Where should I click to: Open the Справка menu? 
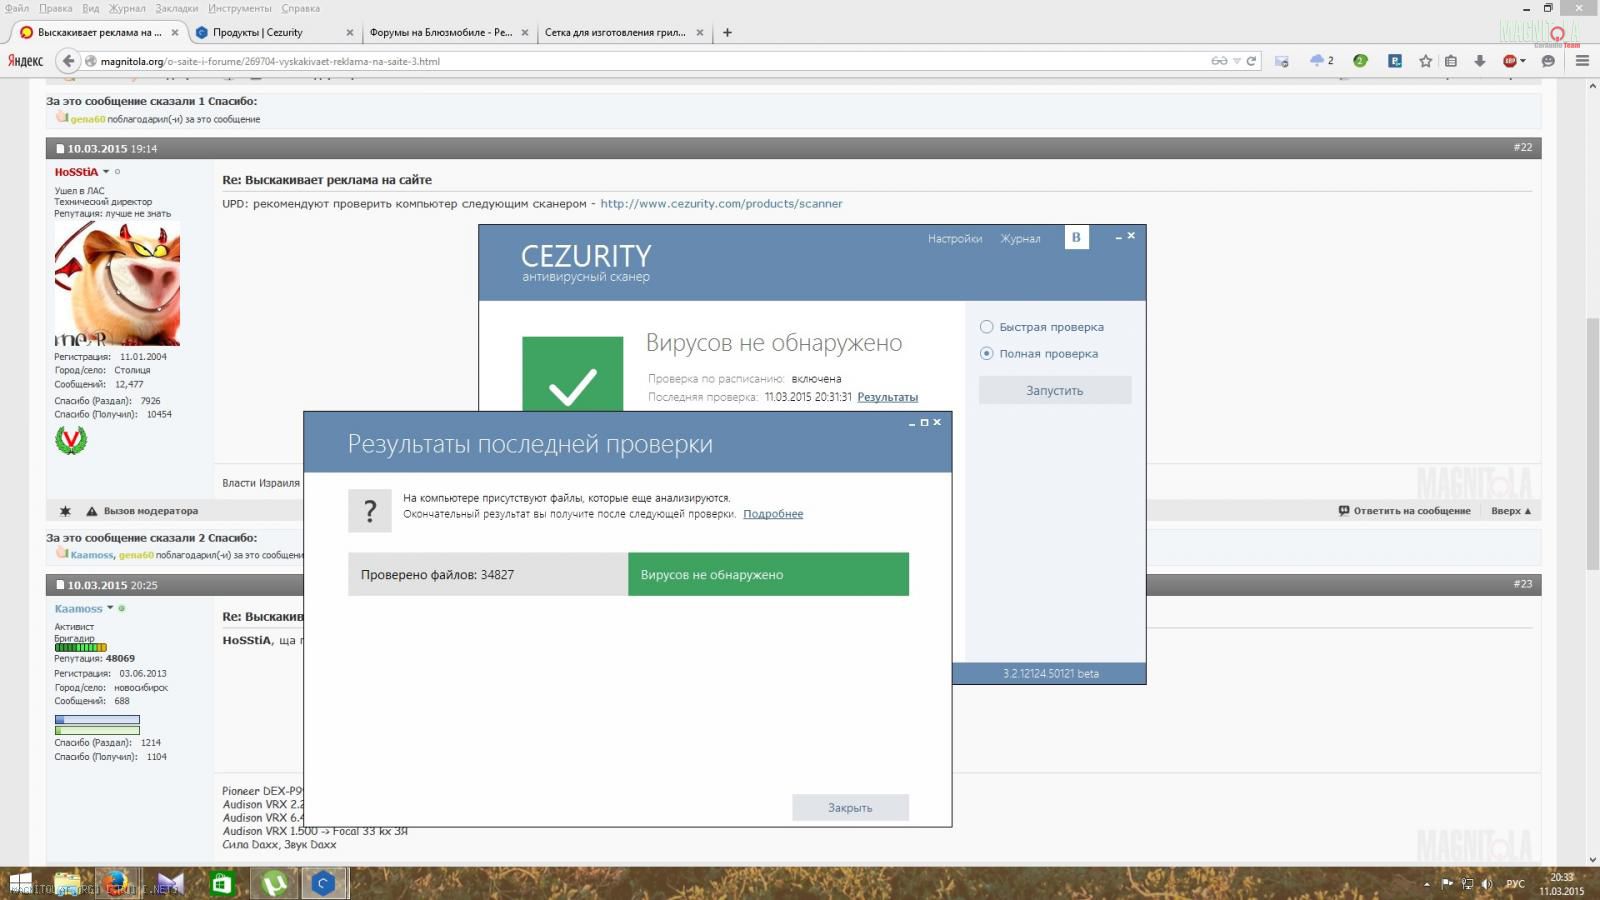(x=301, y=8)
